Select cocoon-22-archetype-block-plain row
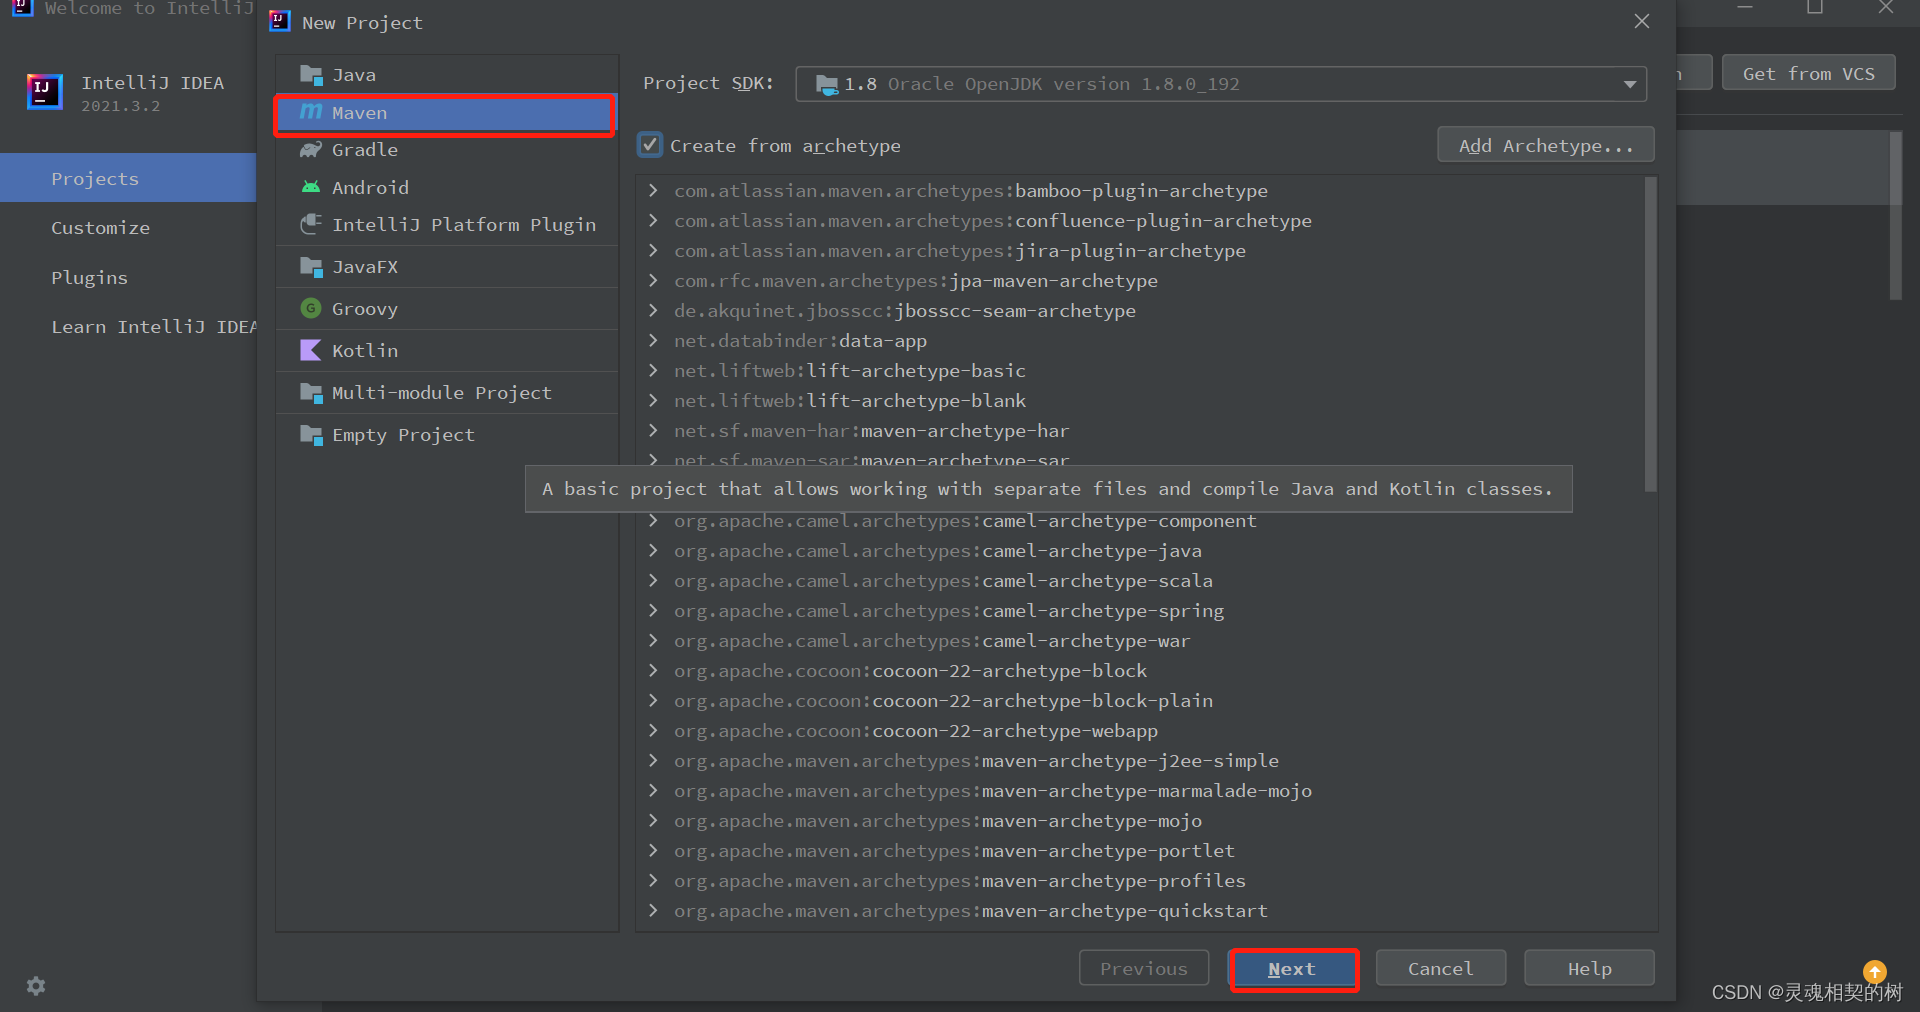The width and height of the screenshot is (1920, 1012). pos(1140,700)
